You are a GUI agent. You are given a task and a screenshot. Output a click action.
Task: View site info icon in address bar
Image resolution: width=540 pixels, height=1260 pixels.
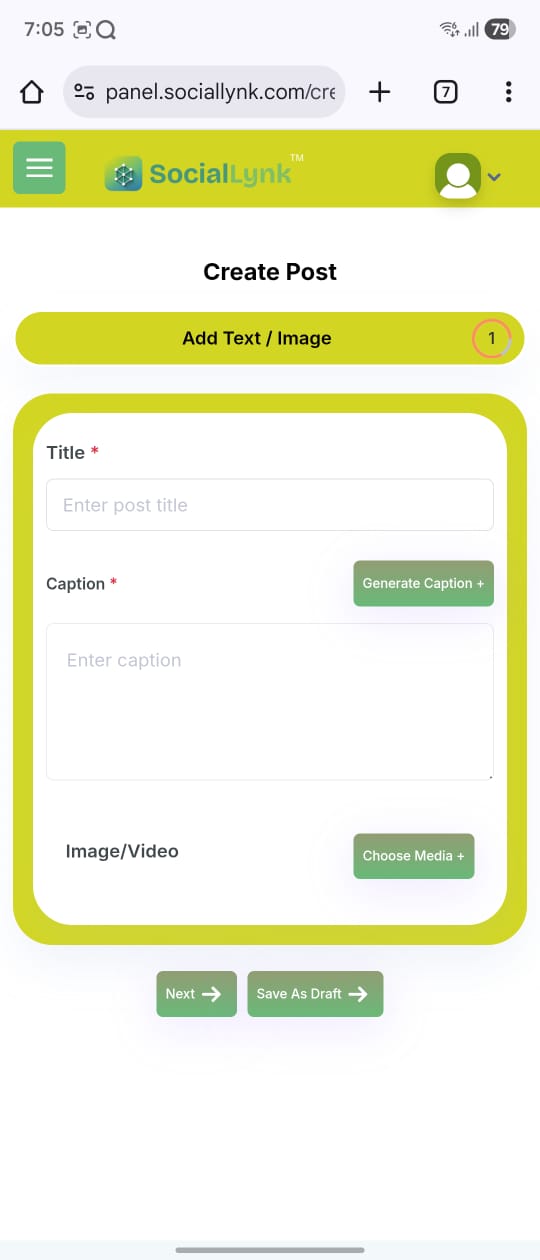click(x=85, y=93)
